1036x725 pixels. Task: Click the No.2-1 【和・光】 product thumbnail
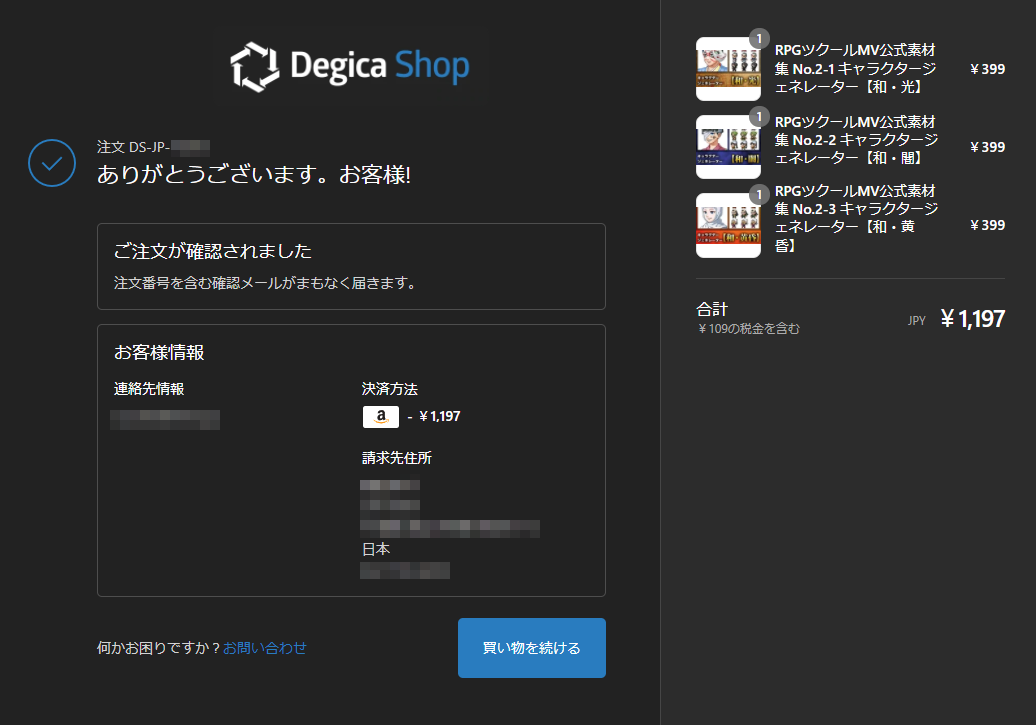tap(728, 69)
